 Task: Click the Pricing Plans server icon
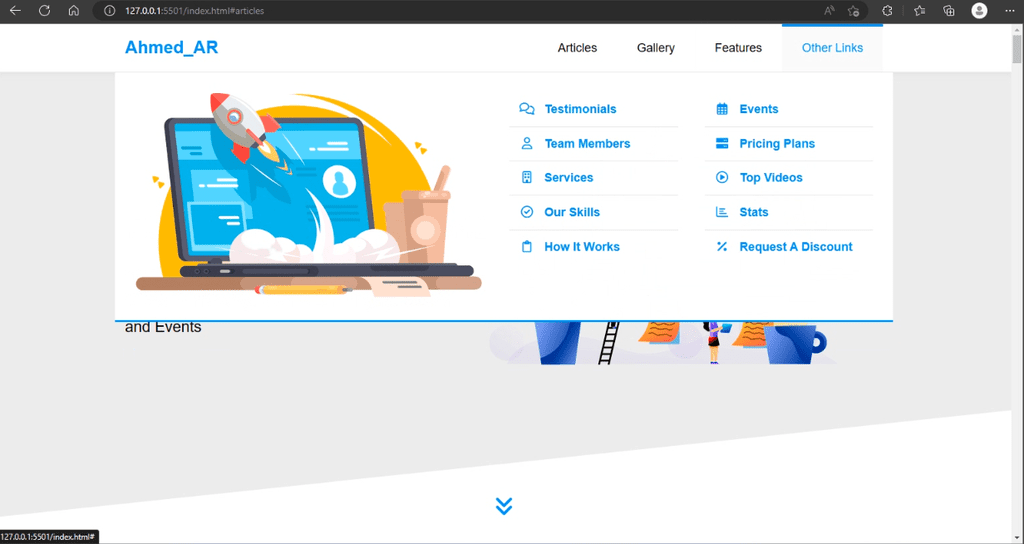[x=722, y=144]
